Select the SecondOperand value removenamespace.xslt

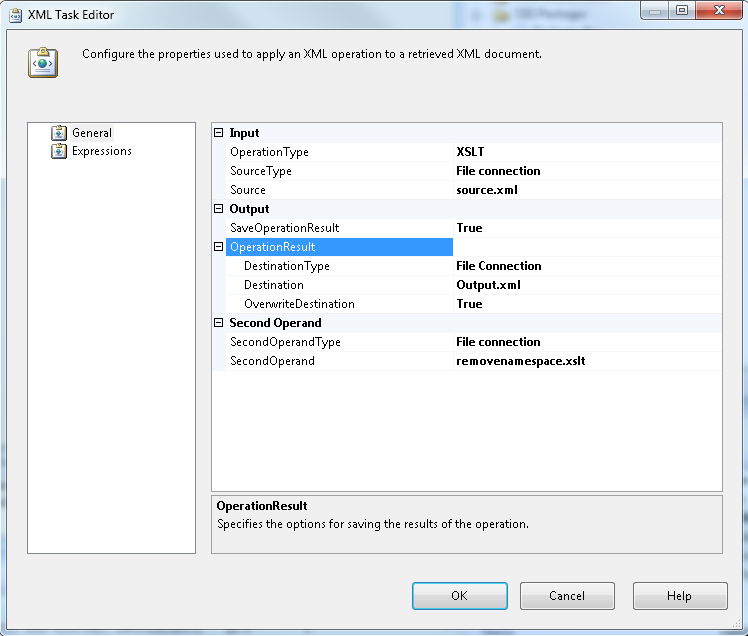pos(521,361)
